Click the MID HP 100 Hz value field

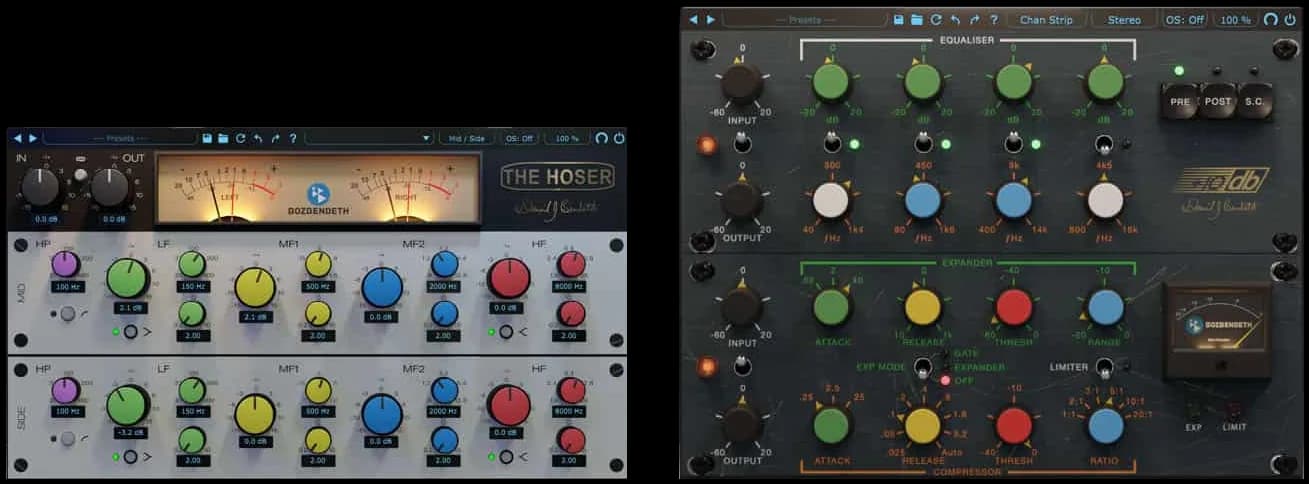(66, 288)
